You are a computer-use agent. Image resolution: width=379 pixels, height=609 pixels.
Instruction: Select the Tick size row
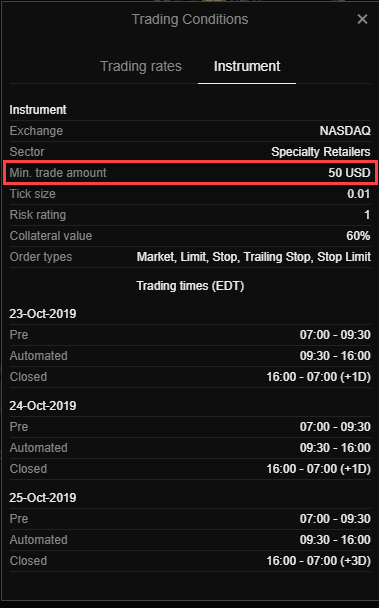click(190, 194)
